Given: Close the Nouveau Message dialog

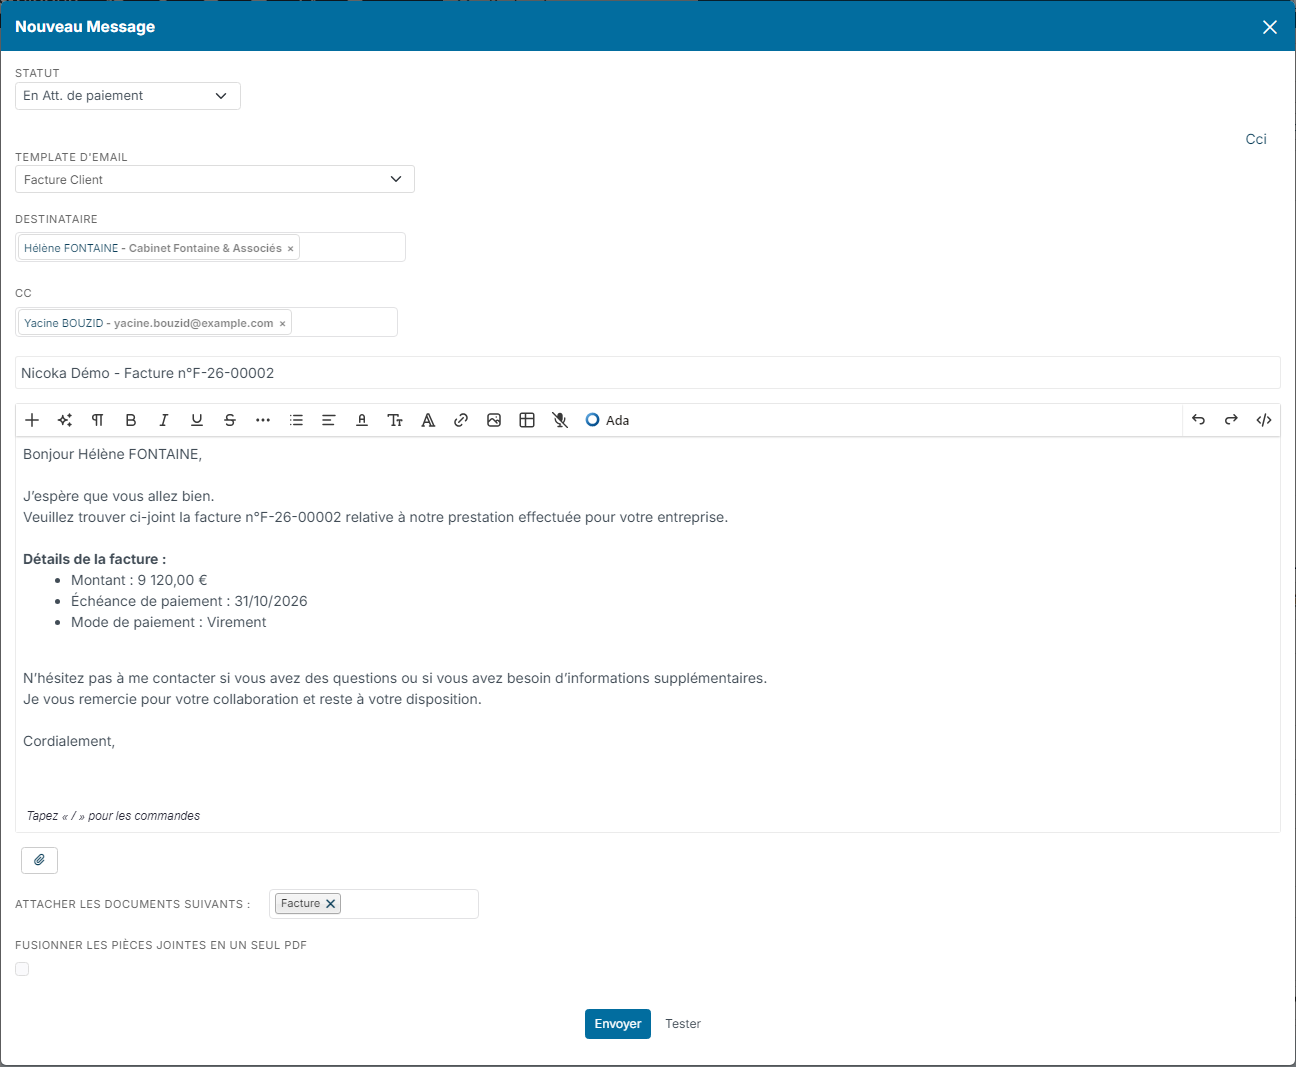Looking at the screenshot, I should [x=1270, y=27].
